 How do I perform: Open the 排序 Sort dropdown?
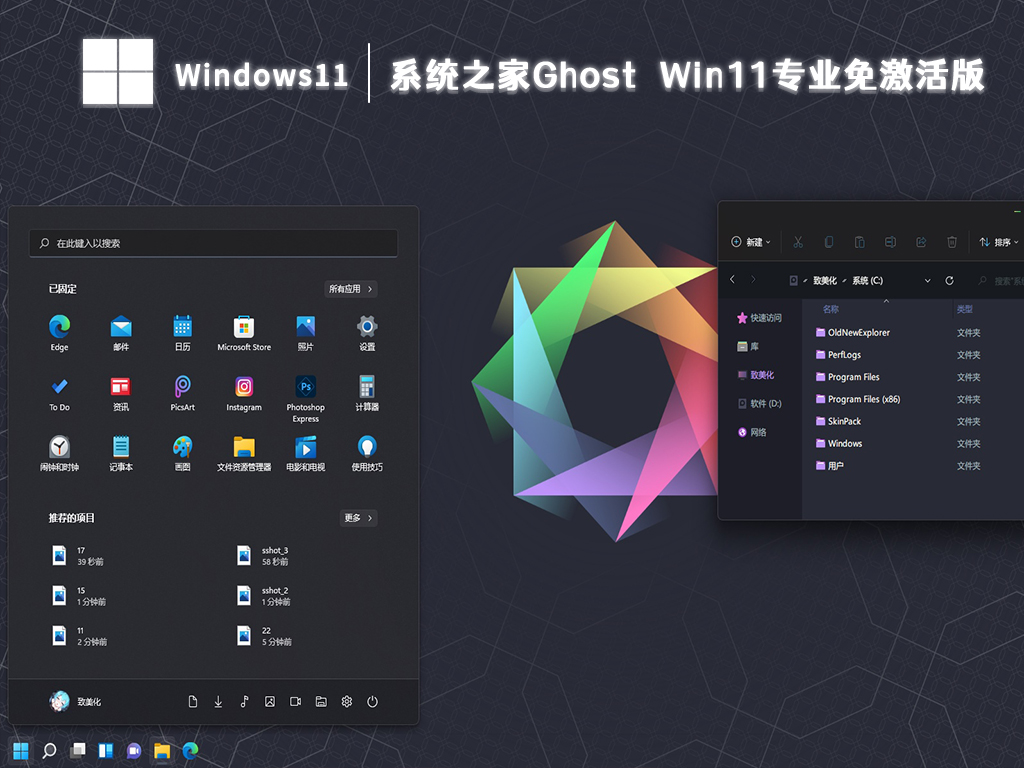[x=999, y=242]
